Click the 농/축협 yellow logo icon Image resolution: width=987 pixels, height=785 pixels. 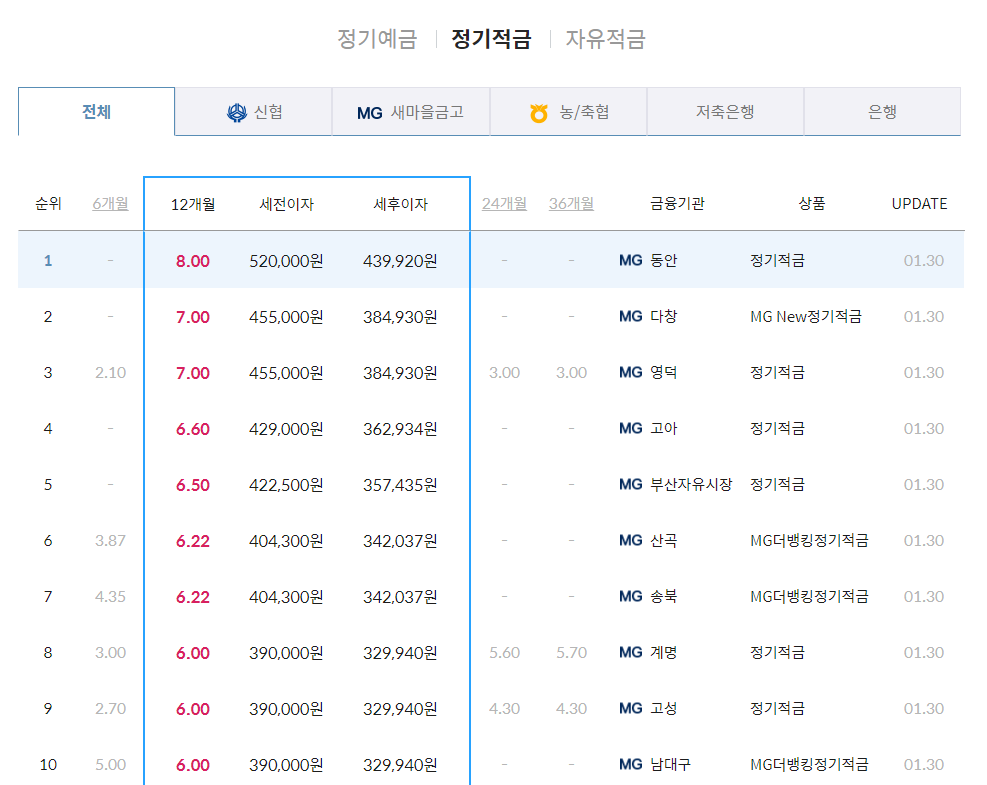(539, 113)
